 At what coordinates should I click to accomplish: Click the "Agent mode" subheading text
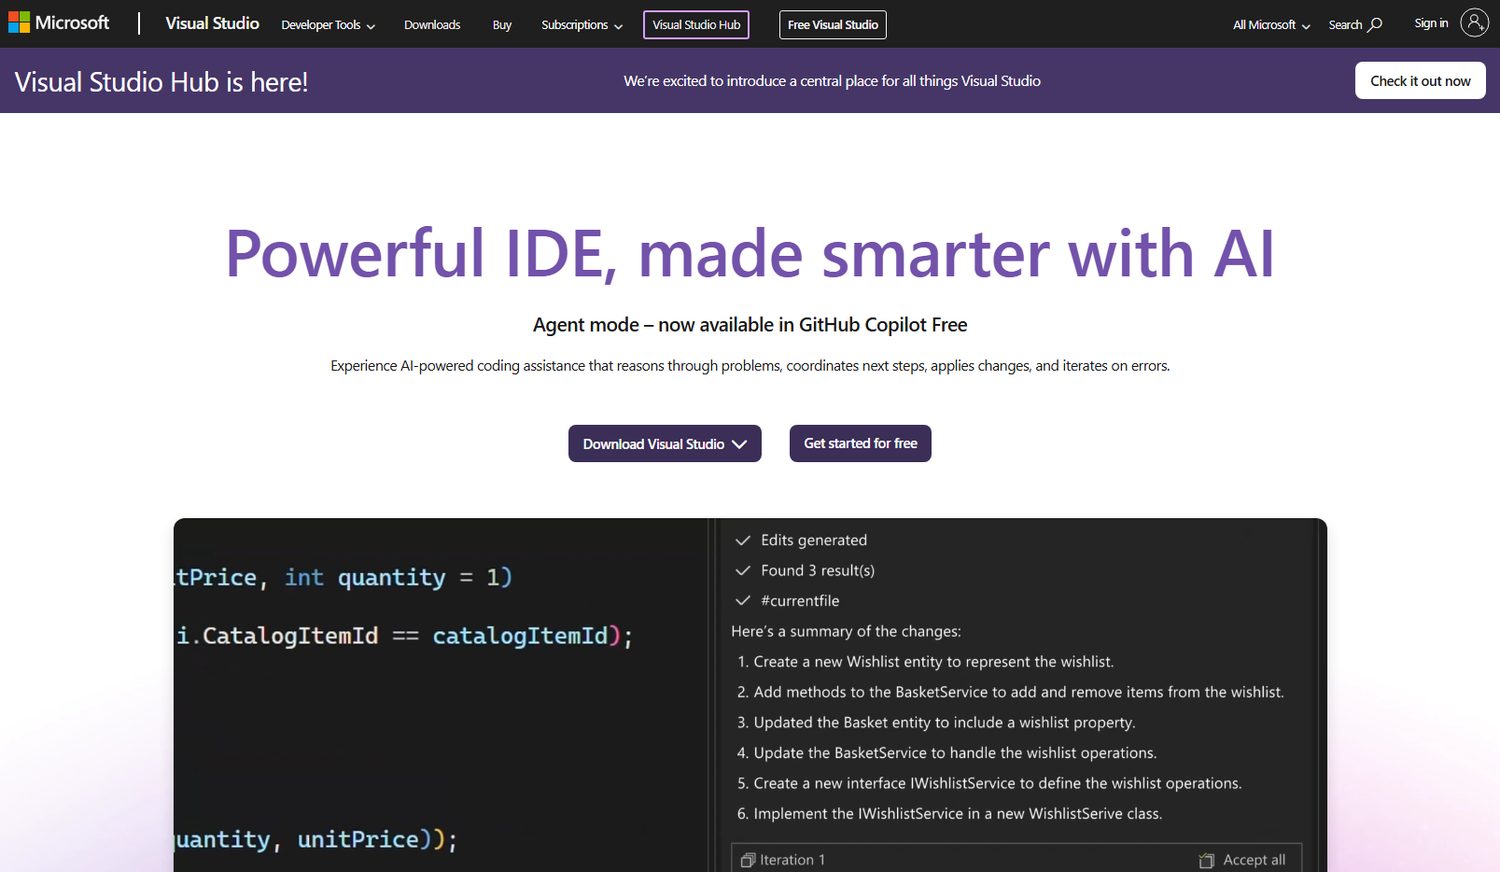click(750, 325)
